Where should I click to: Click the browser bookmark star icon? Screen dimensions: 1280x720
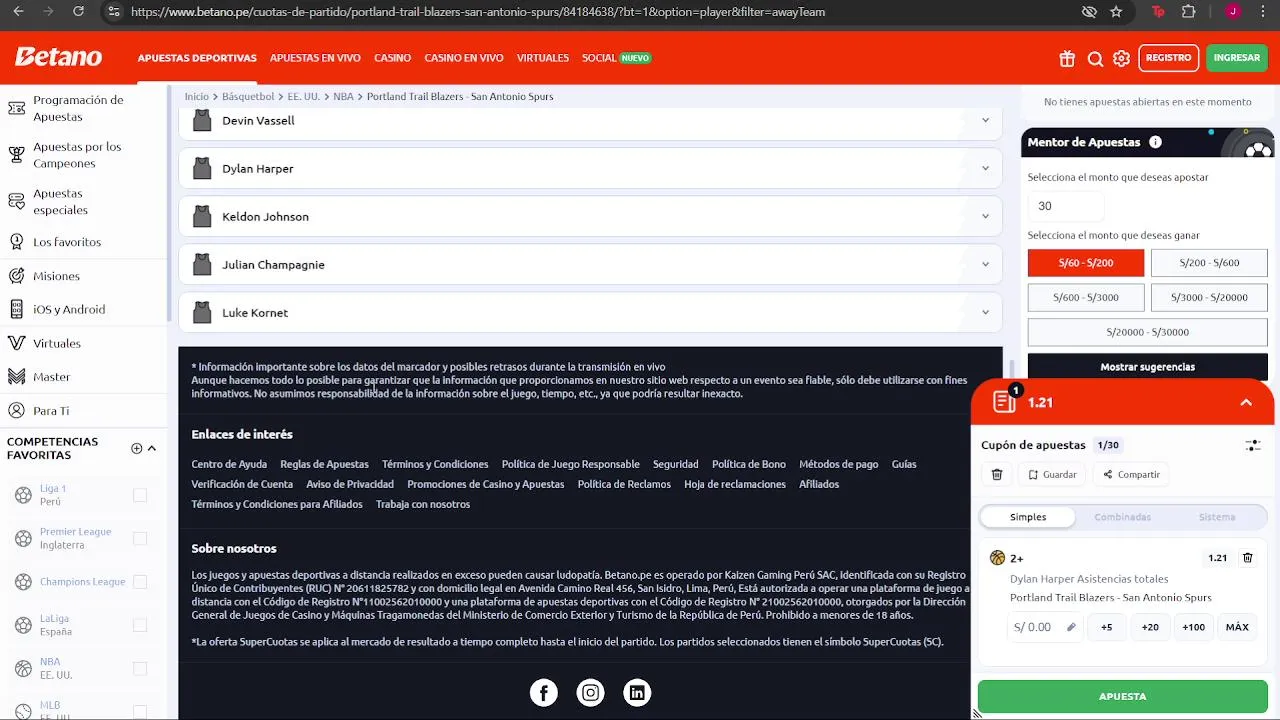pyautogui.click(x=1116, y=12)
